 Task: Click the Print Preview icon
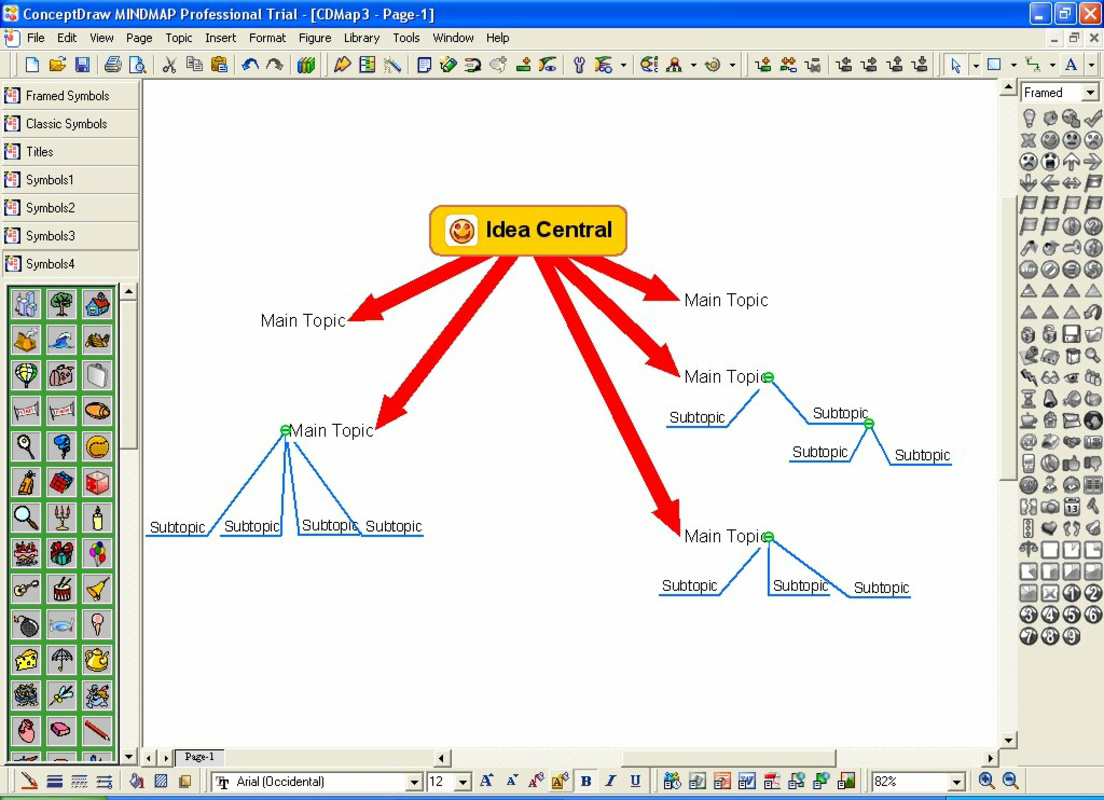pos(137,64)
